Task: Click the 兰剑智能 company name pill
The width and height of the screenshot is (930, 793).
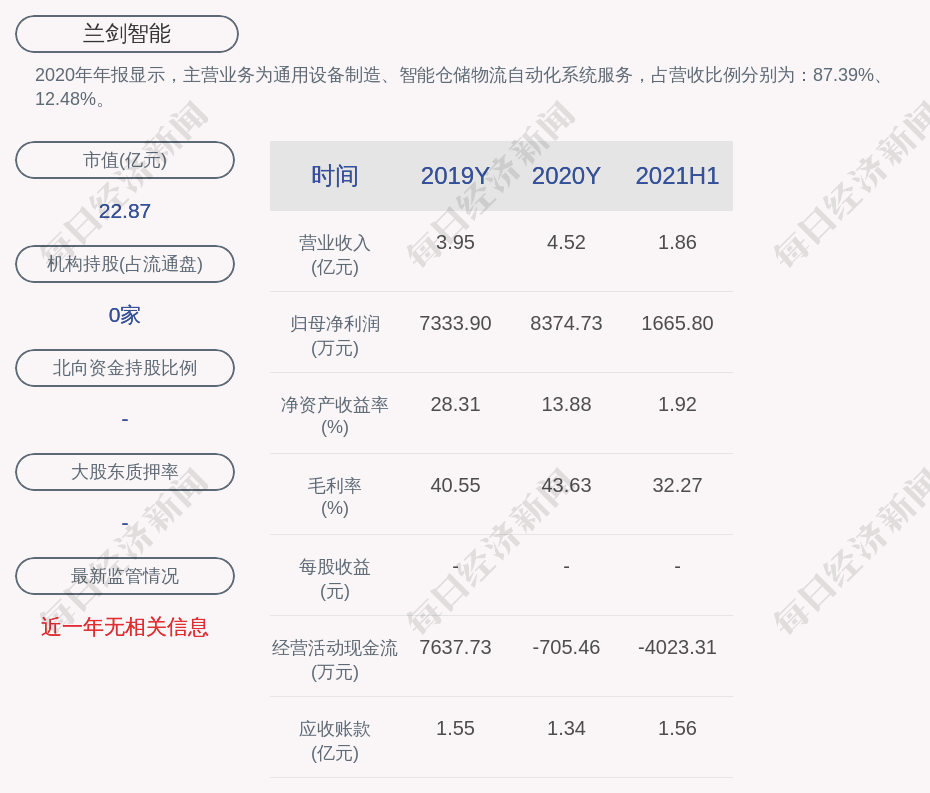Action: tap(127, 34)
